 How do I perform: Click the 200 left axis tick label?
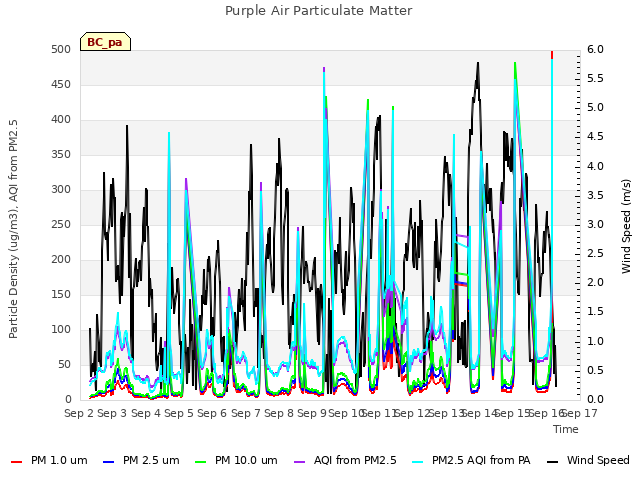61,260
